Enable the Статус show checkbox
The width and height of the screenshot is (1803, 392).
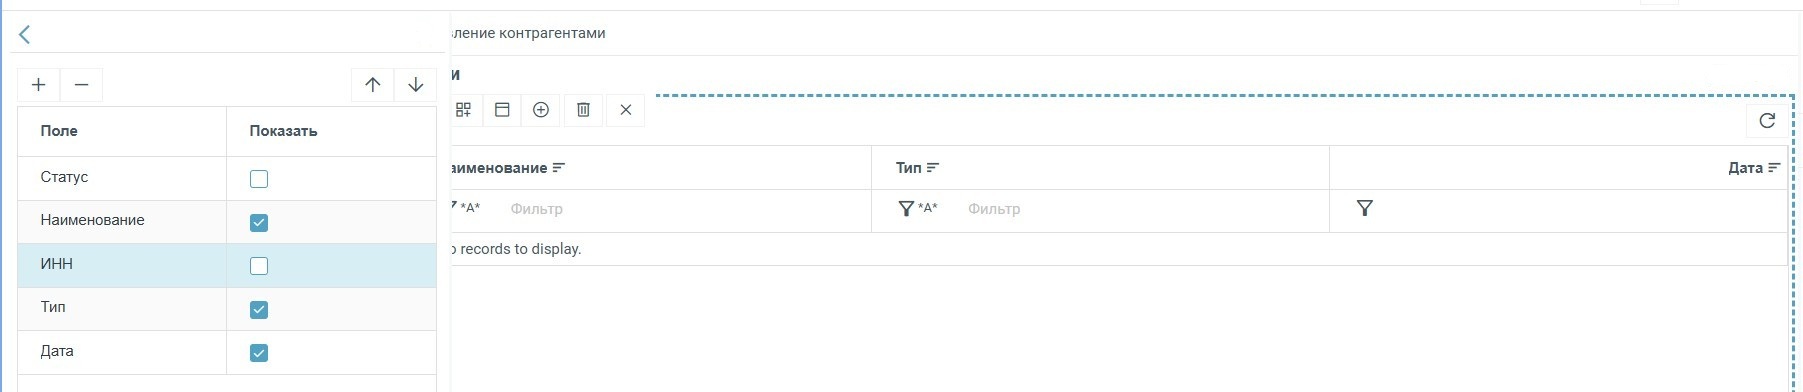(259, 179)
